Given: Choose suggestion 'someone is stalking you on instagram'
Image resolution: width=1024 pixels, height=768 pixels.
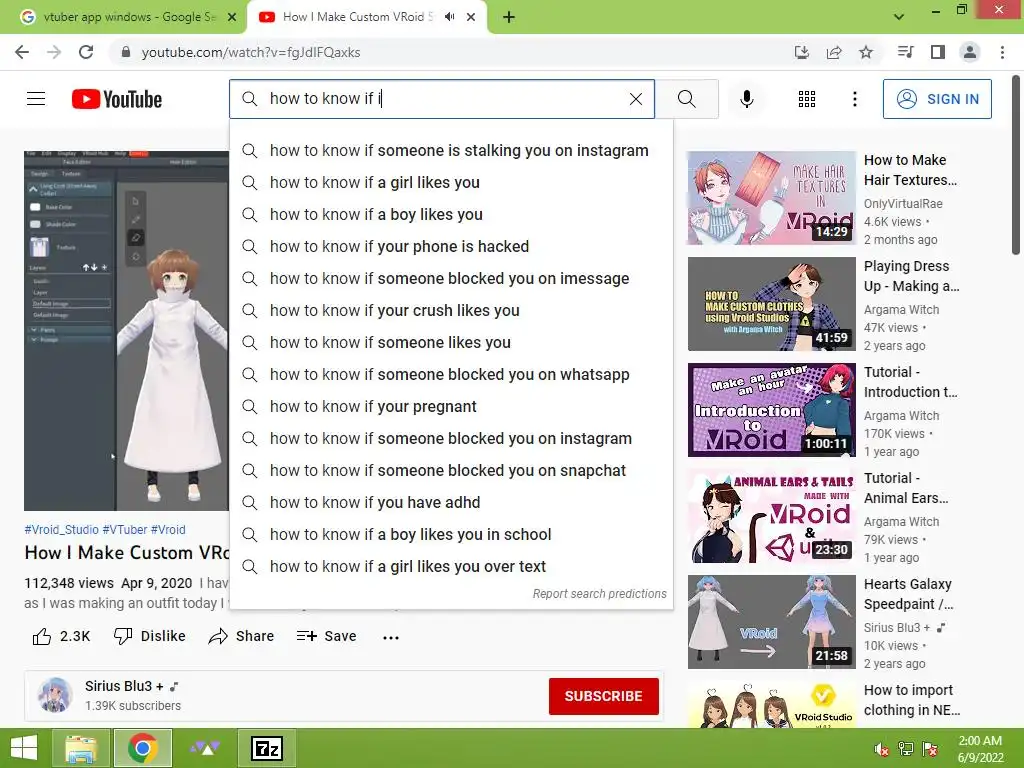Looking at the screenshot, I should point(451,150).
